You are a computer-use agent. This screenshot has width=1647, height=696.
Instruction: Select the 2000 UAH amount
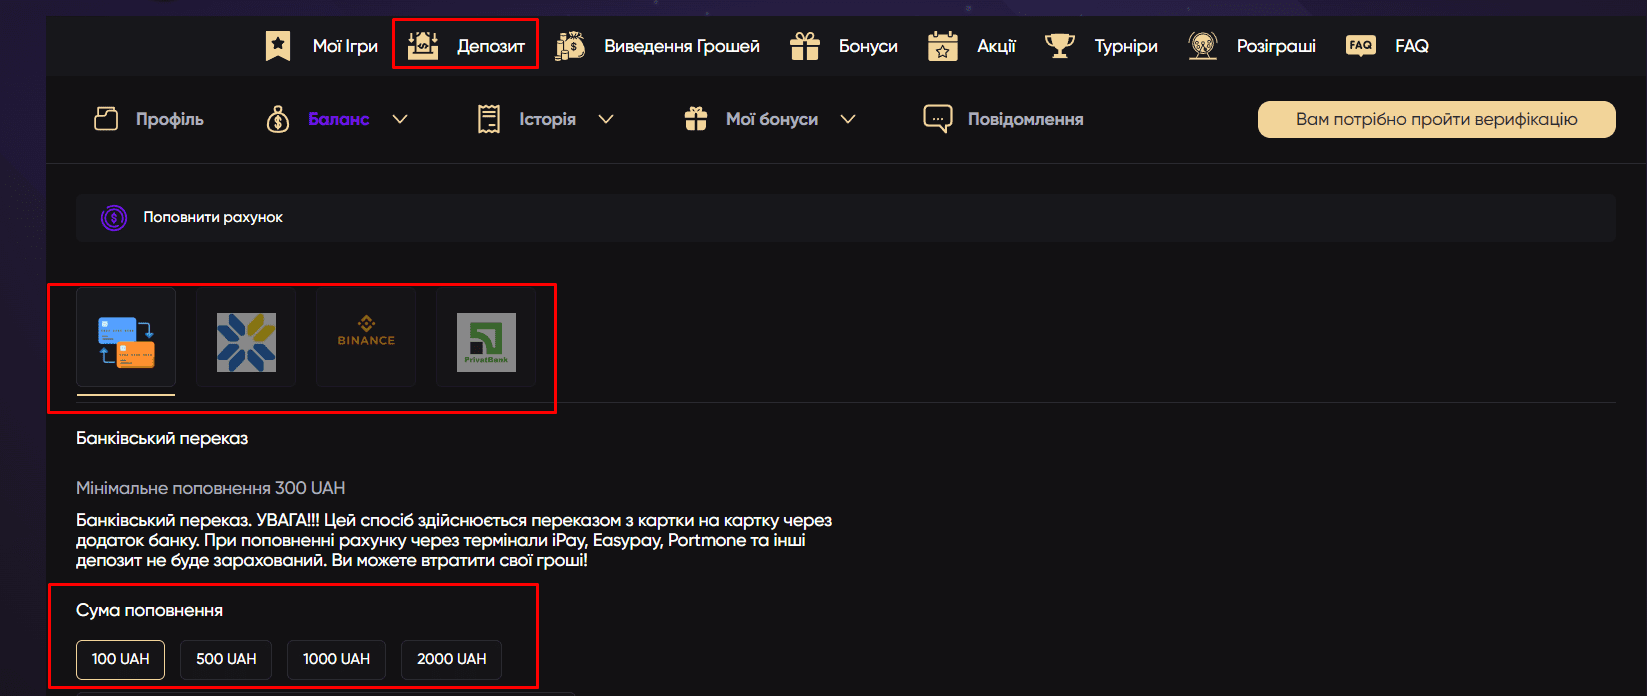coord(451,659)
